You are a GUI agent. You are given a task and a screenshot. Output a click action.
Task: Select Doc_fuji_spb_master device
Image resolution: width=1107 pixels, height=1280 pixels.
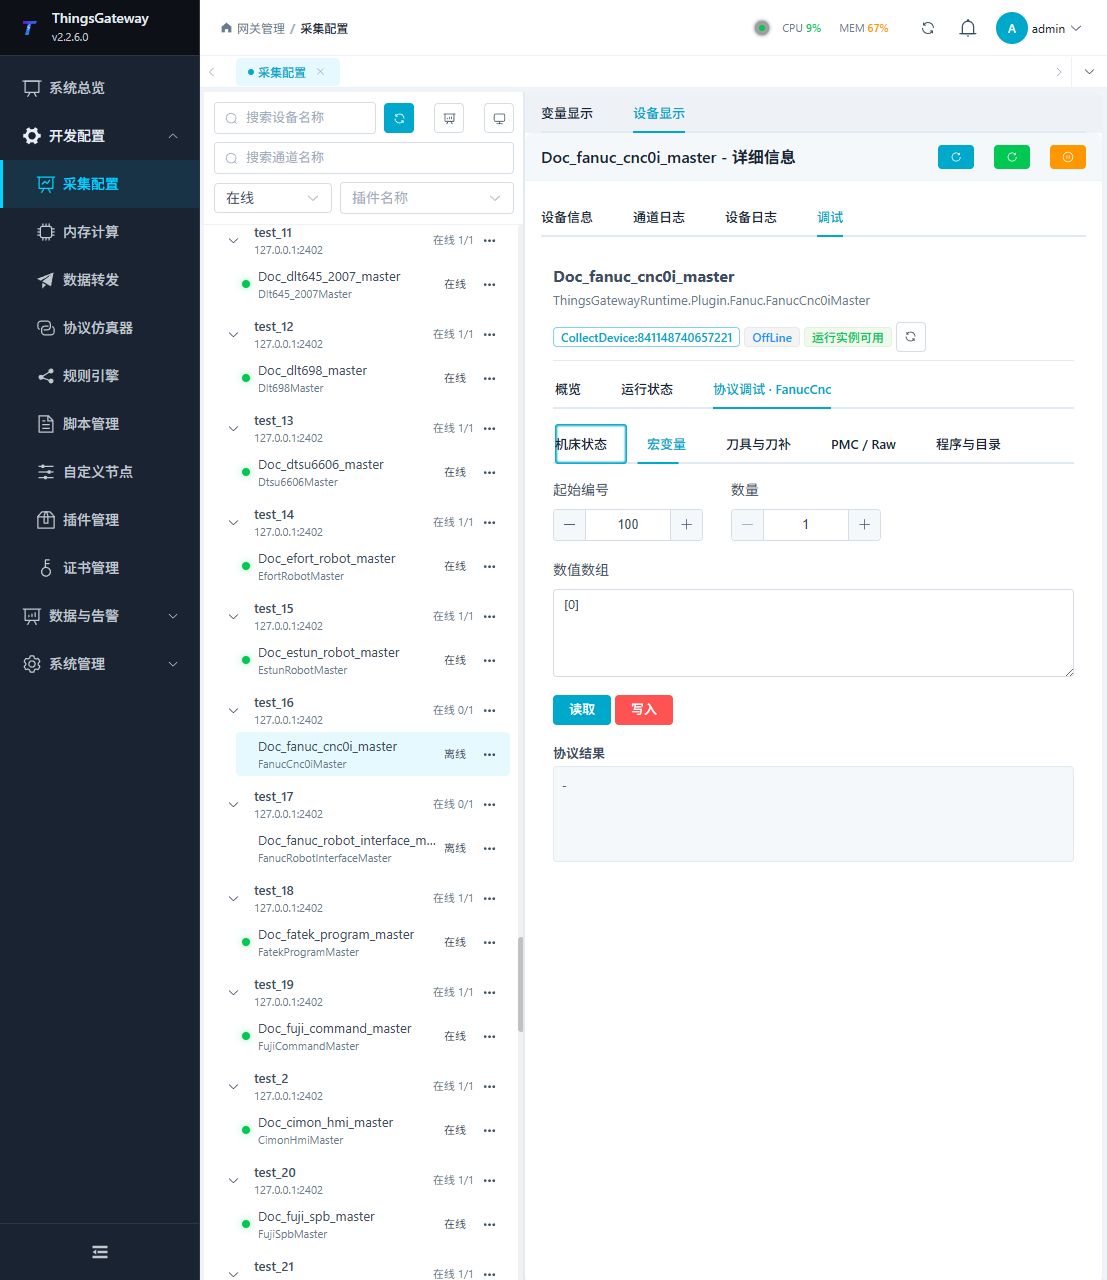373,1224
